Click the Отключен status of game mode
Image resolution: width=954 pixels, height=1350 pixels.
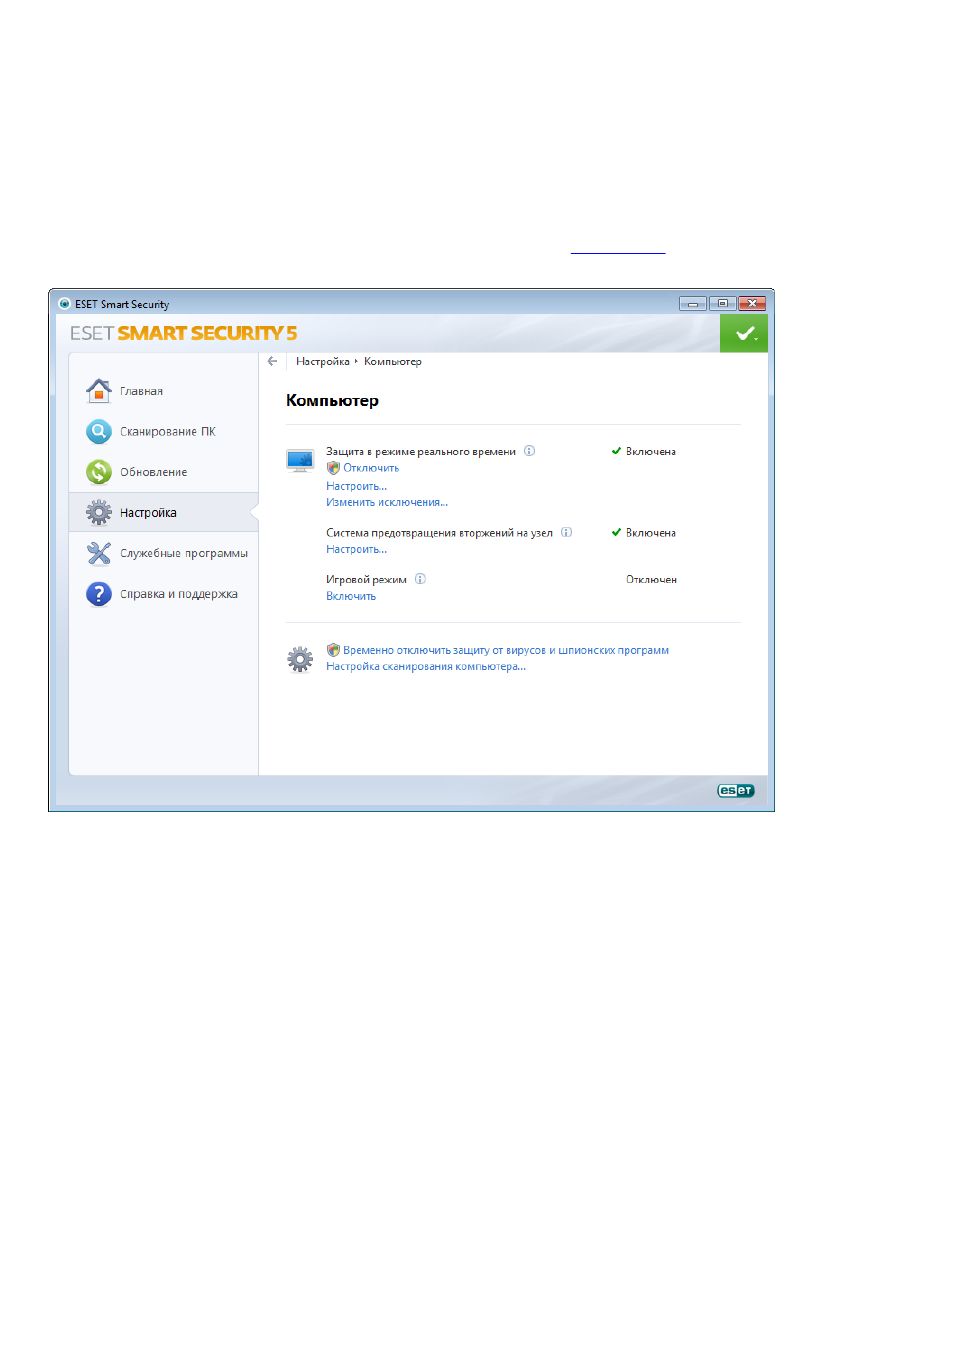pyautogui.click(x=651, y=579)
